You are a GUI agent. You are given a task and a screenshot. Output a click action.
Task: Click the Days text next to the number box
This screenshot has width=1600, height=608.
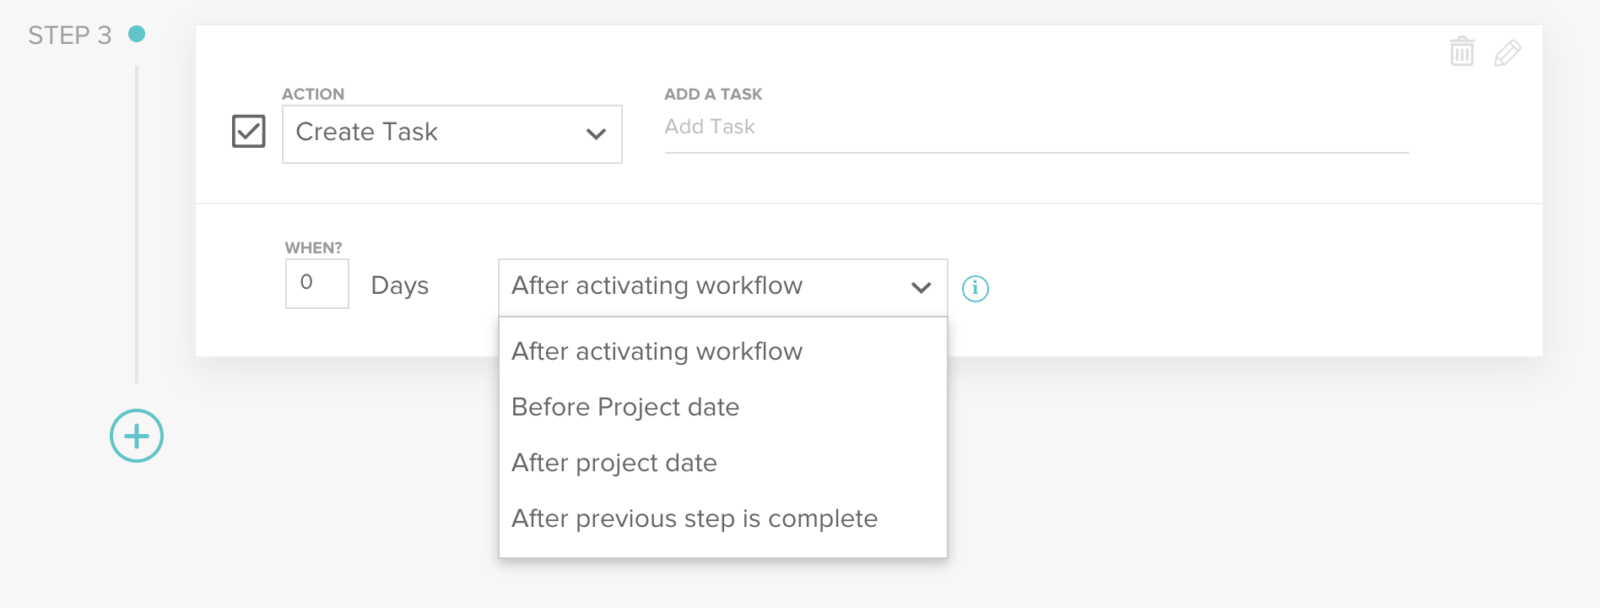coord(399,285)
